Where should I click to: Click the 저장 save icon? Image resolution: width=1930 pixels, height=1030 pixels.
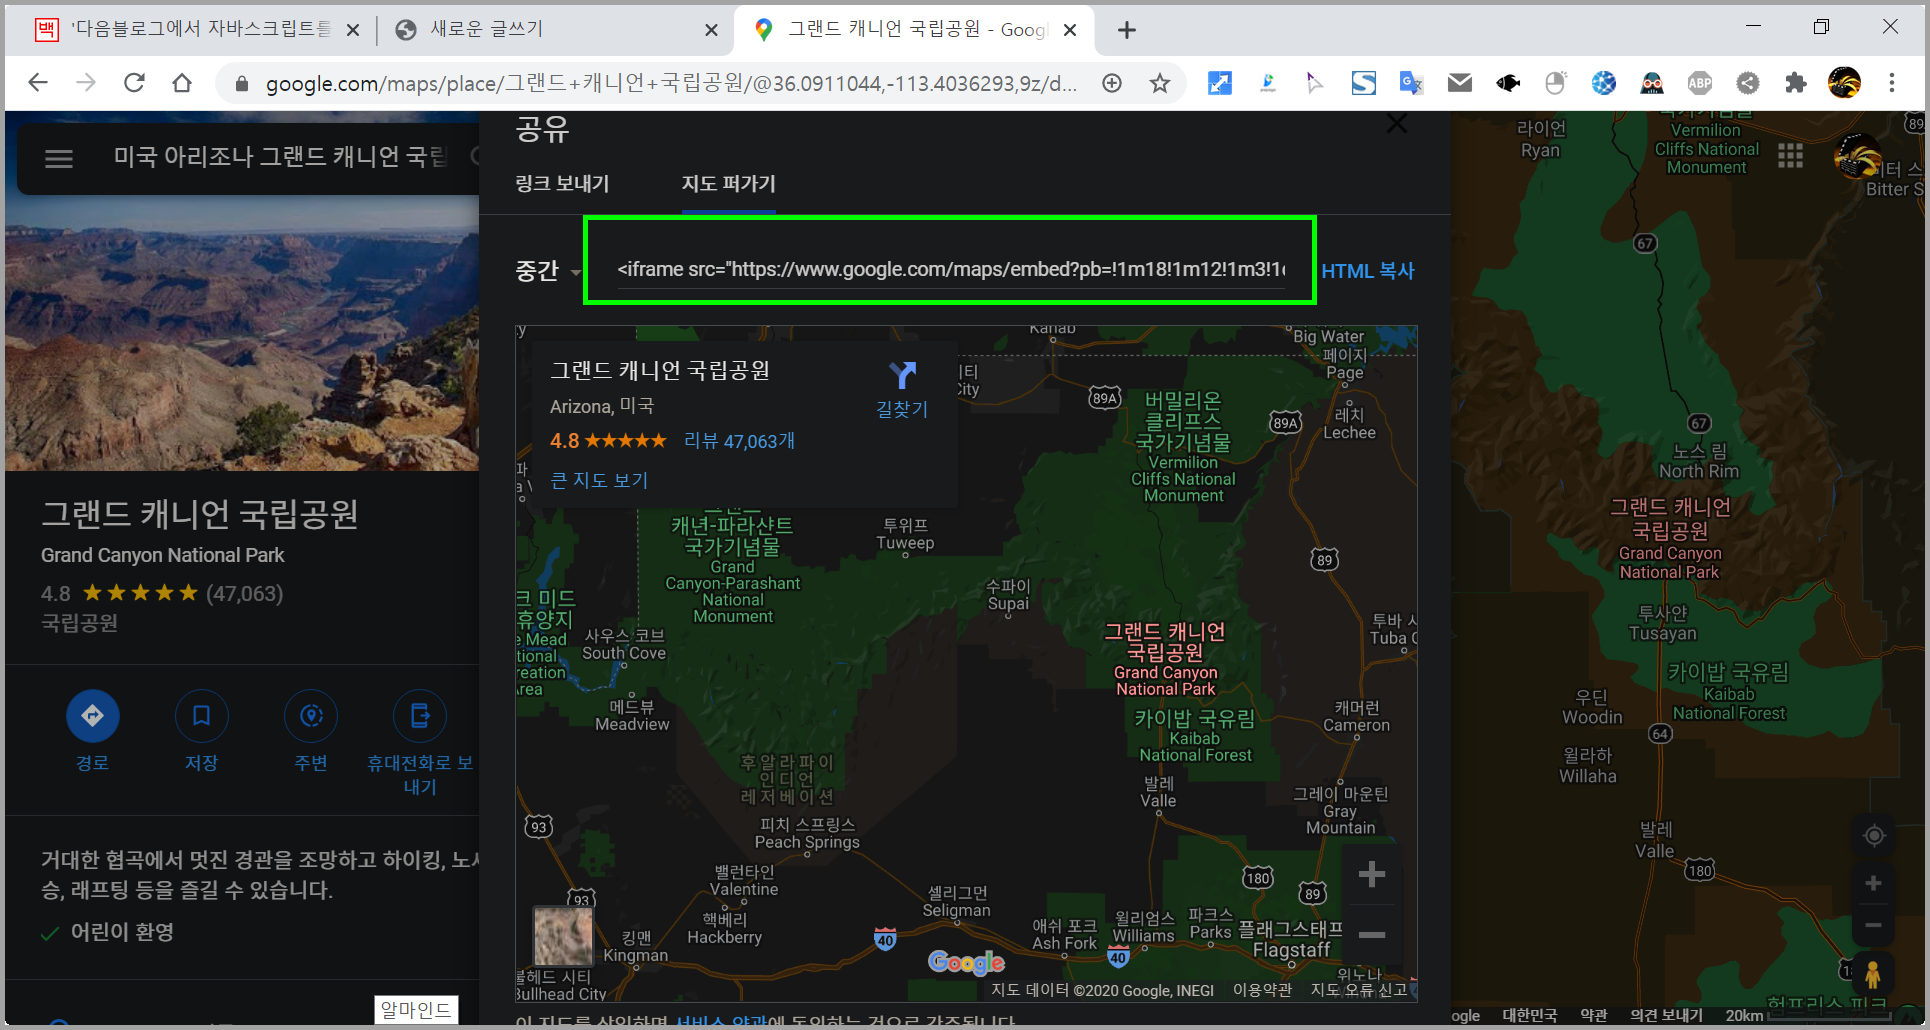tap(201, 716)
